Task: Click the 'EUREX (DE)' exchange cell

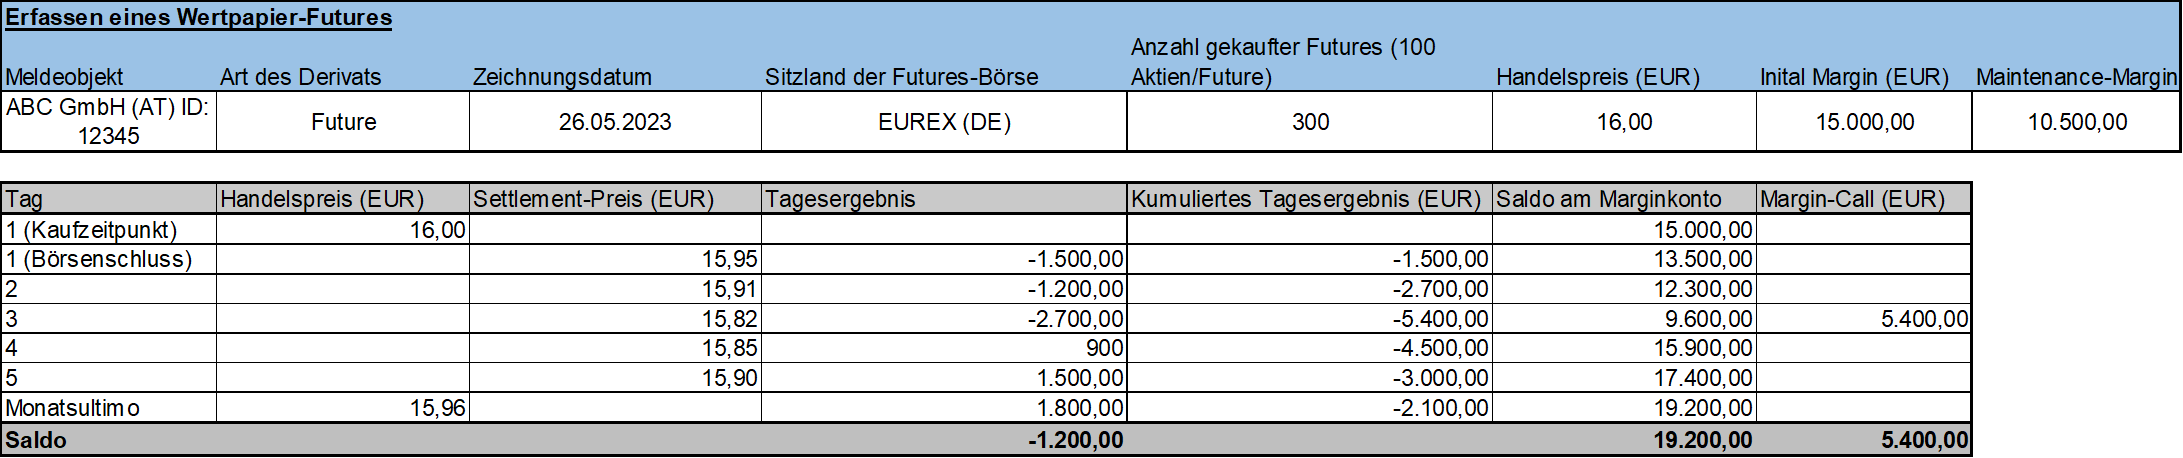Action: coord(944,122)
